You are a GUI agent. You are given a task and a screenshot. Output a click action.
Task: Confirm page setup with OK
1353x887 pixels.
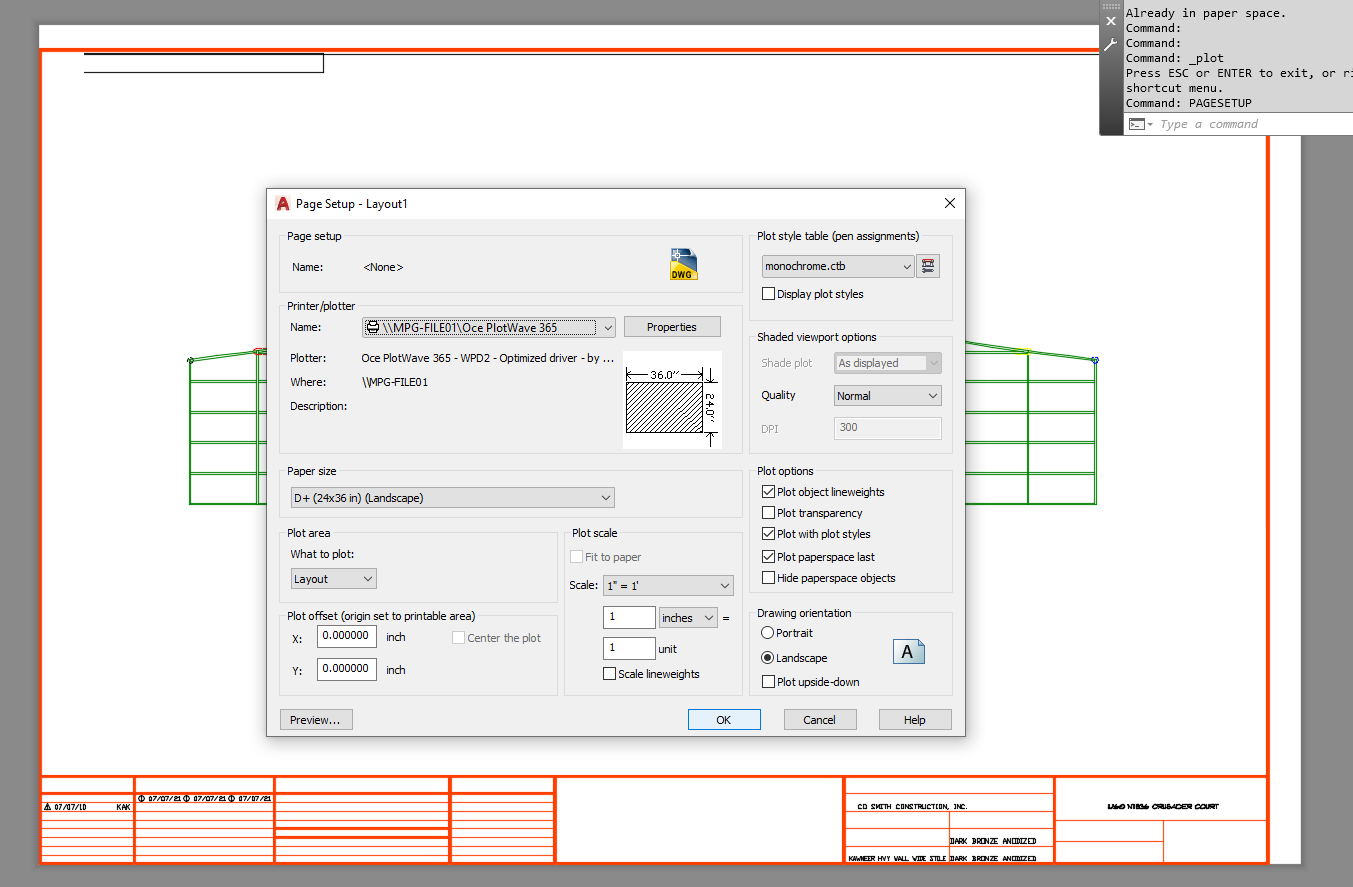[x=723, y=719]
